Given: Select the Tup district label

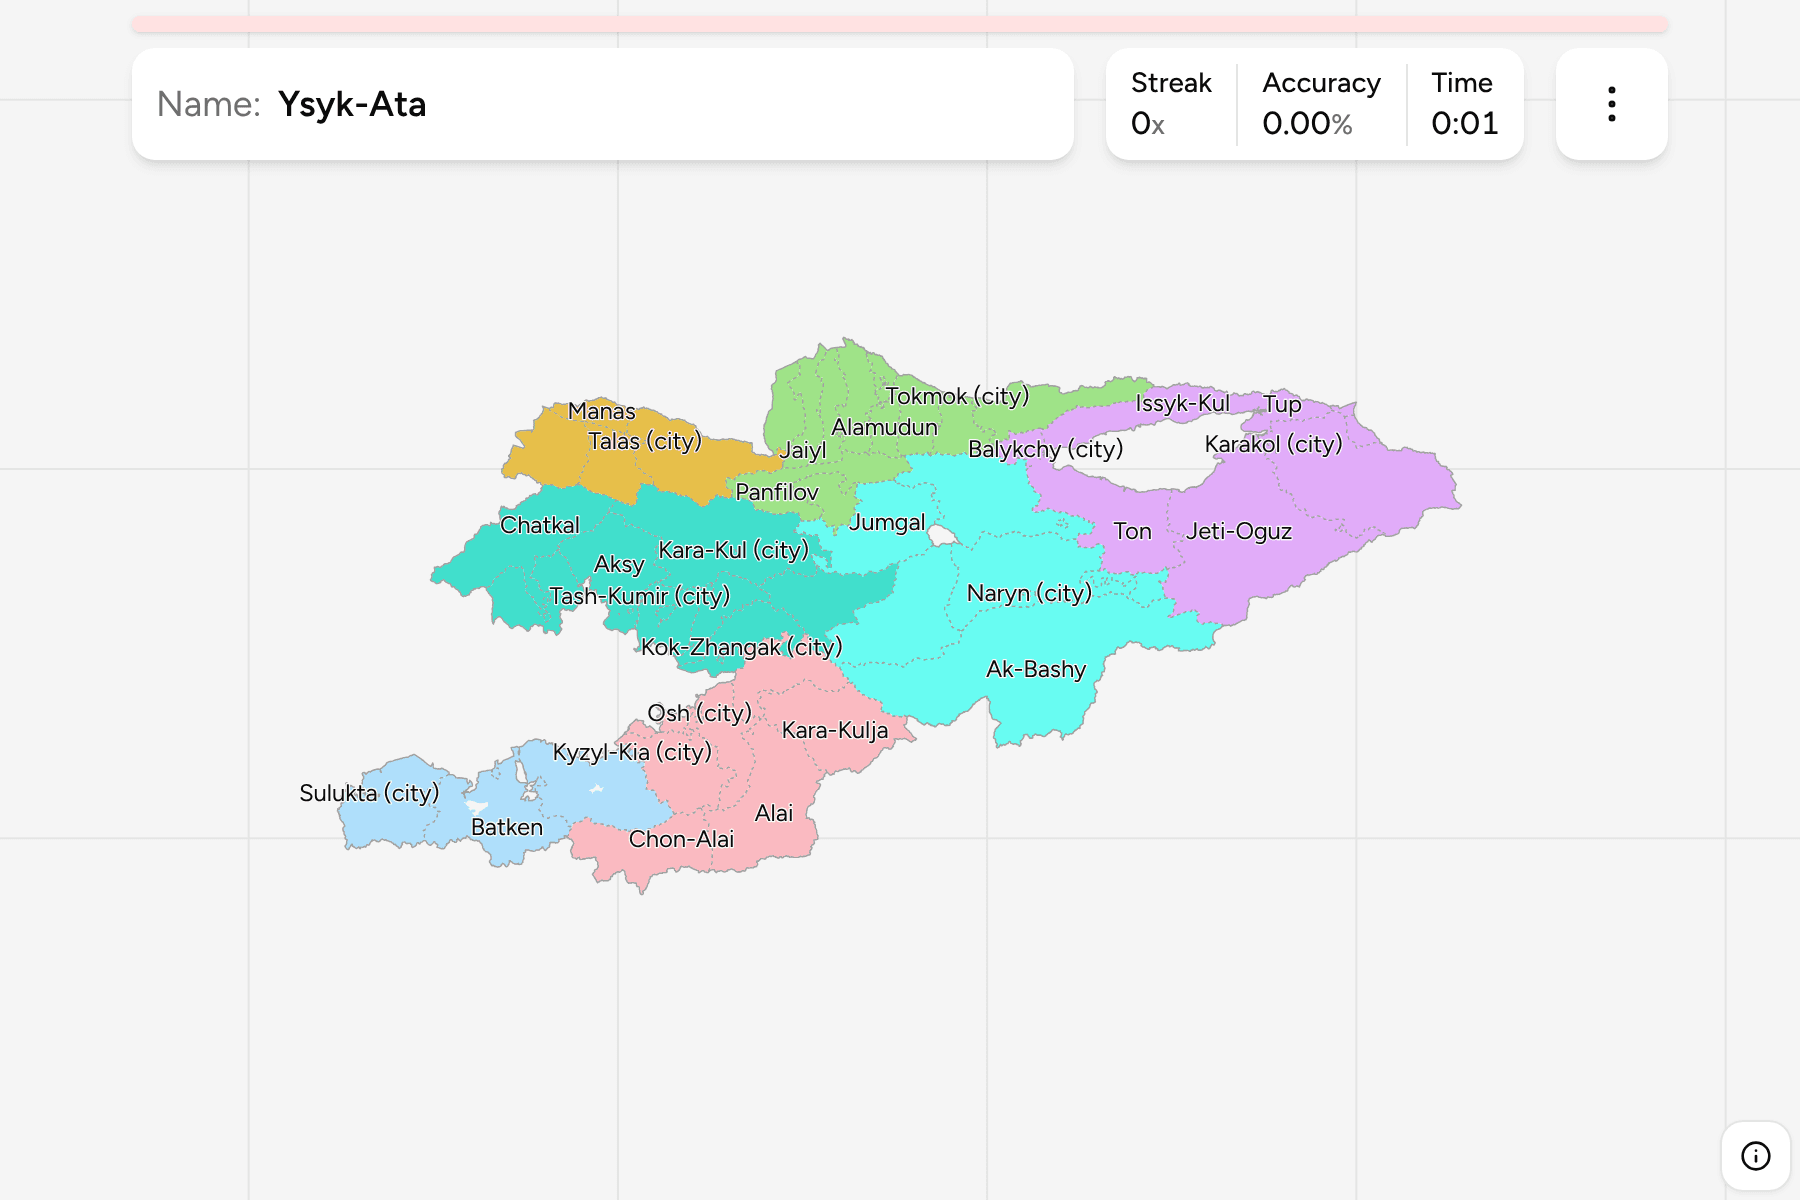Looking at the screenshot, I should pyautogui.click(x=1282, y=404).
